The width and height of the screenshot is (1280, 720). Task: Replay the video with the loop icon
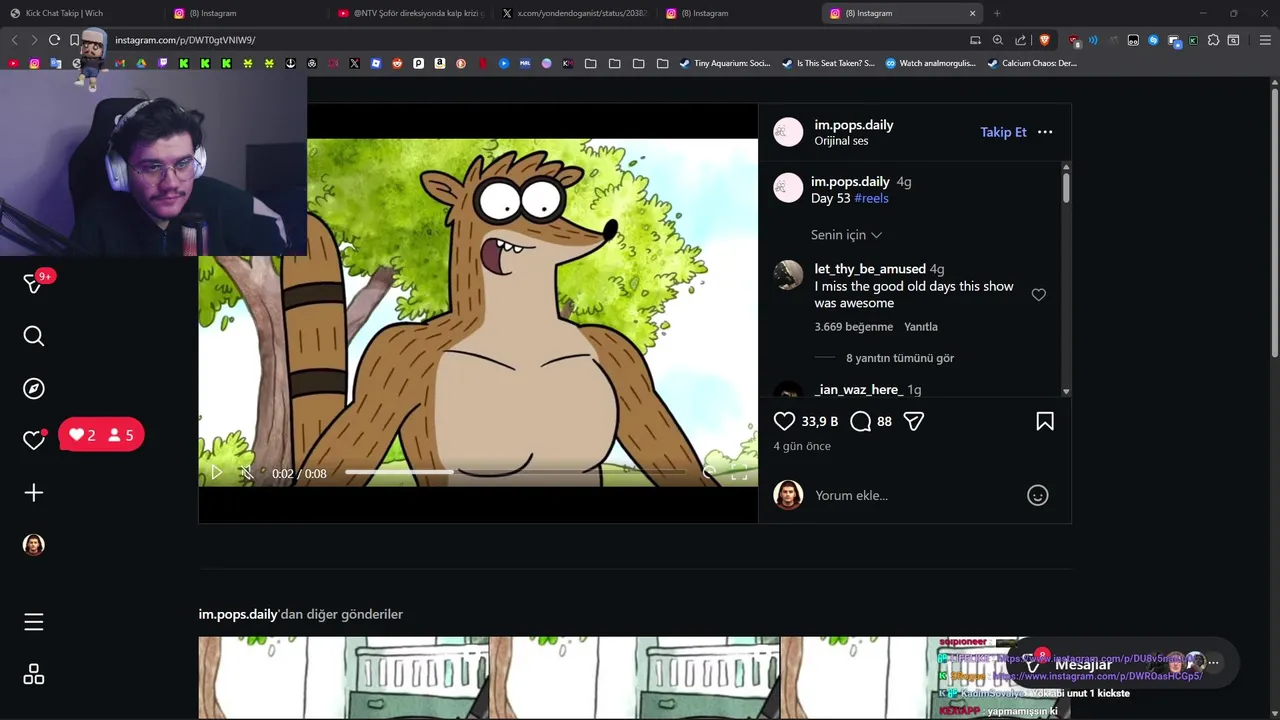709,473
